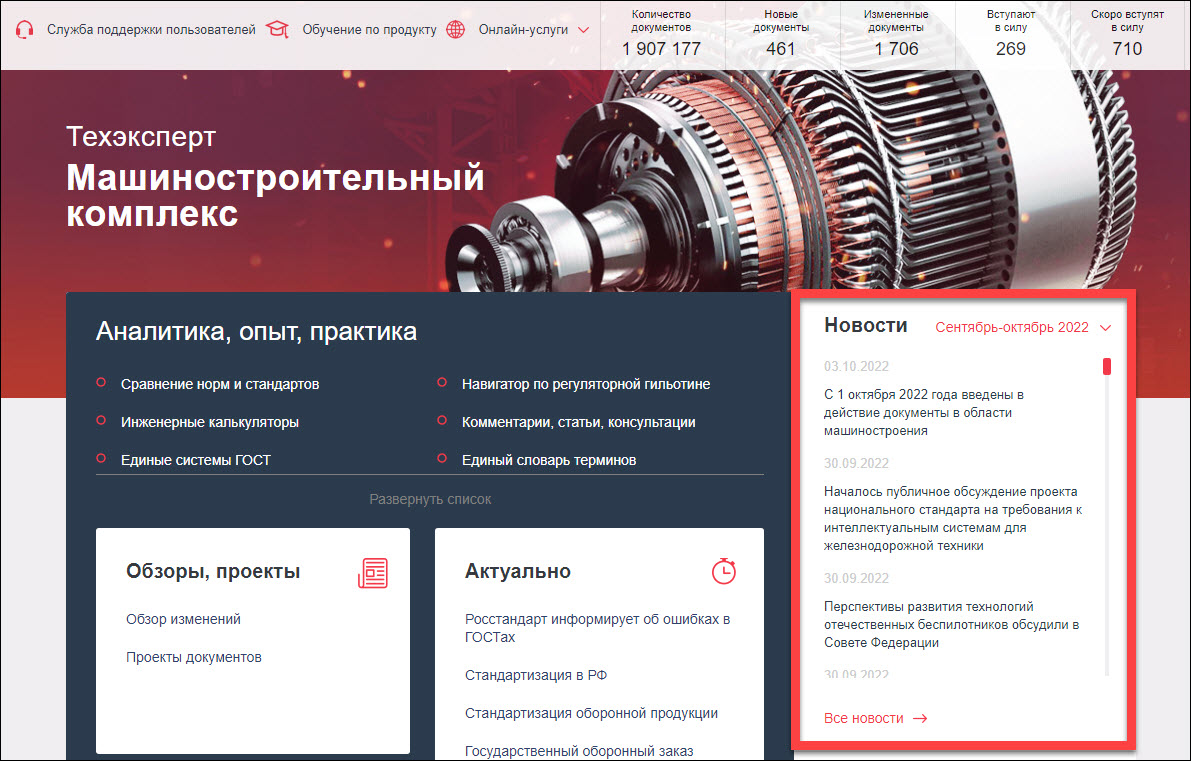Click the Новости panel heading

pos(866,325)
